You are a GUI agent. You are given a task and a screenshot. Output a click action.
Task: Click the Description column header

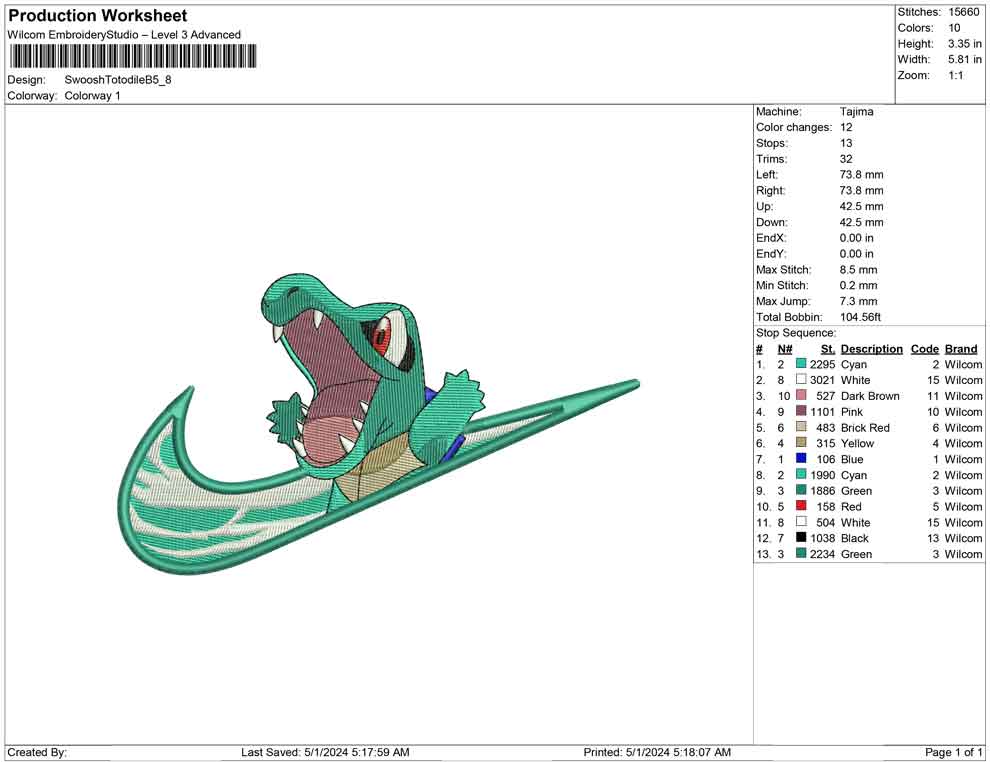point(871,349)
